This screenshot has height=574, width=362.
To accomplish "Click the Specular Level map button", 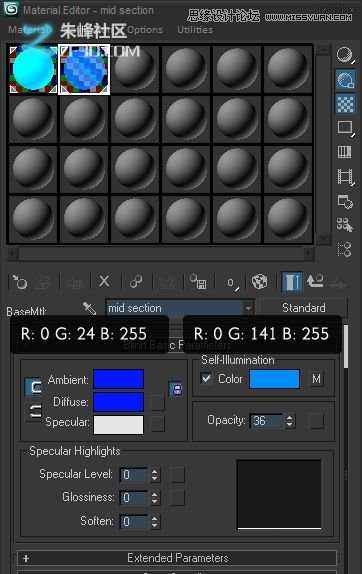I will click(177, 474).
